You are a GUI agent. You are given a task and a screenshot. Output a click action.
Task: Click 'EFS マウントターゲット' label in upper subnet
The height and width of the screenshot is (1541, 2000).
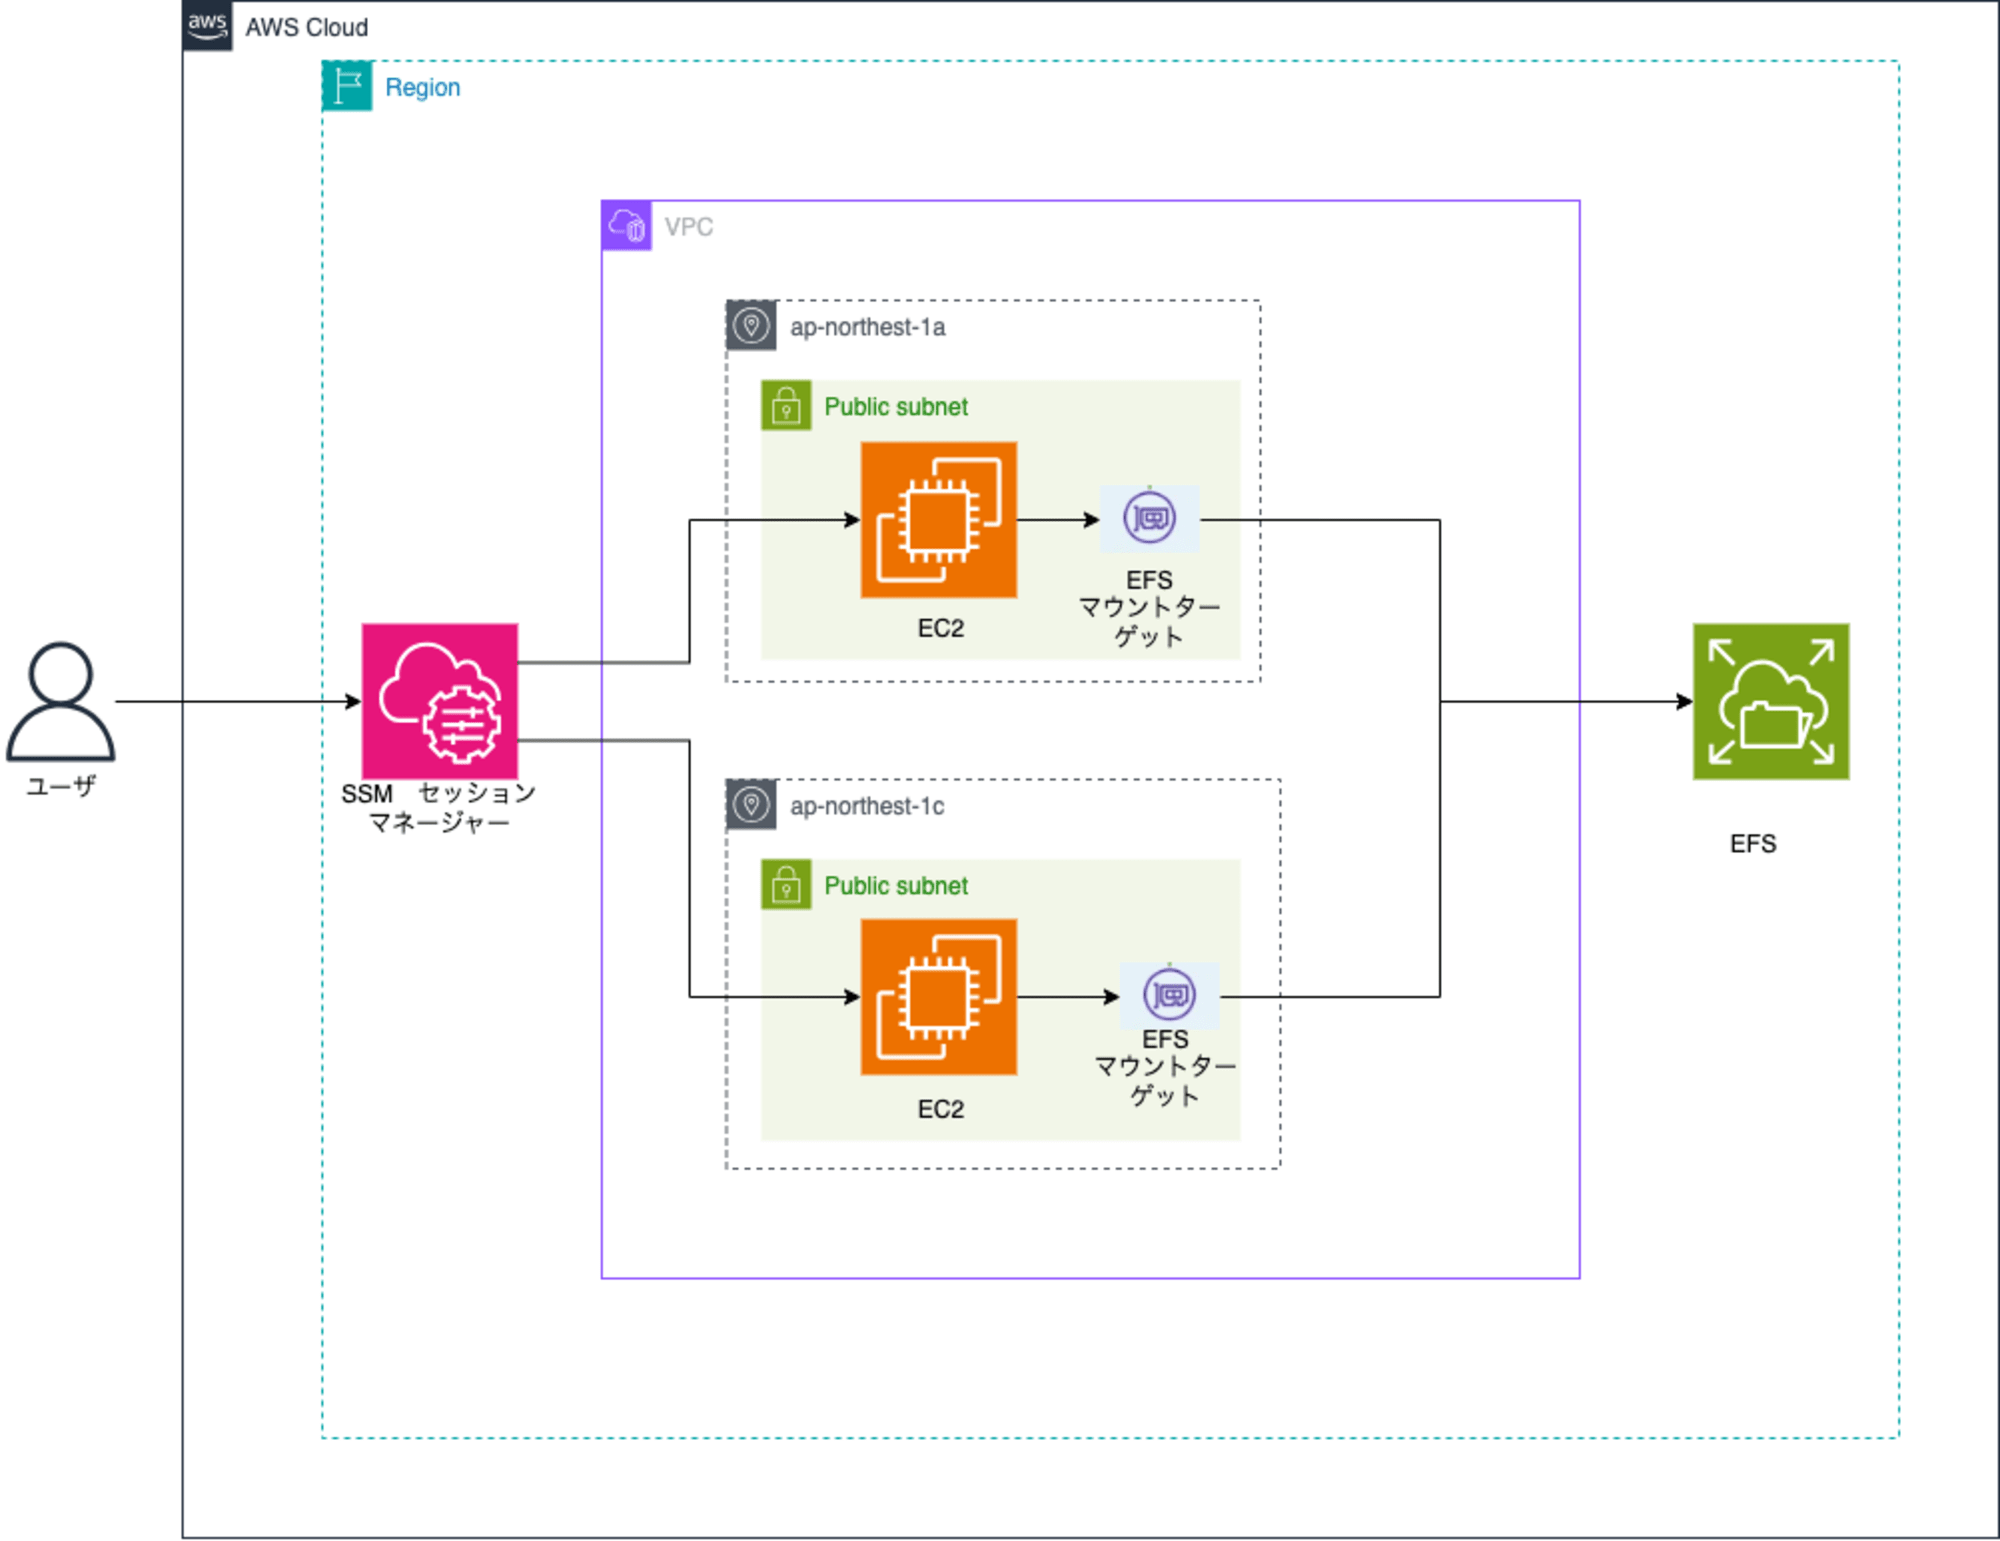tap(1150, 608)
